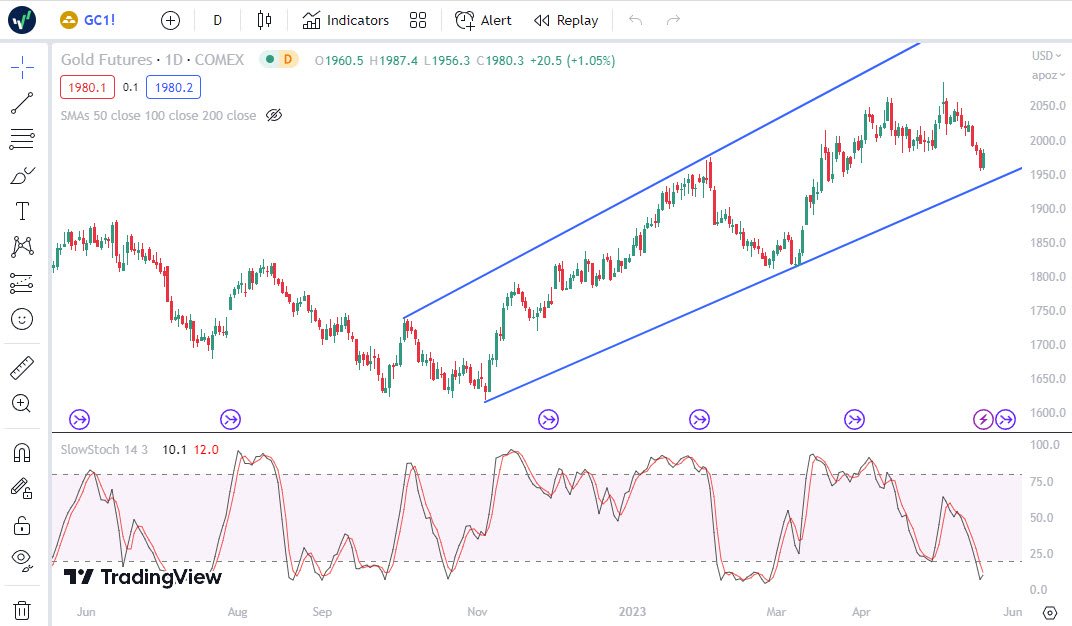Image resolution: width=1072 pixels, height=626 pixels.
Task: Select the trend line drawing tool
Action: (22, 102)
